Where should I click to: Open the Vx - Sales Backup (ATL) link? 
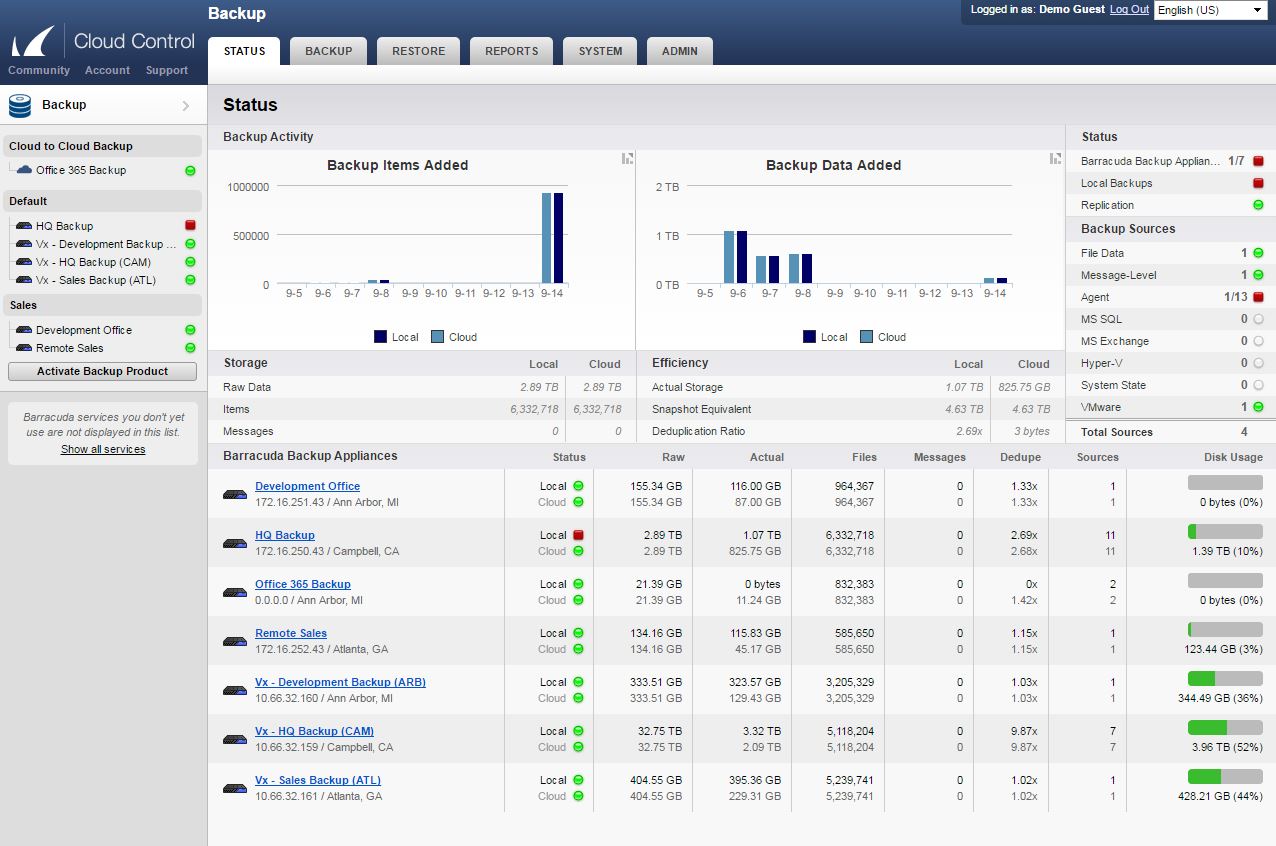[318, 780]
